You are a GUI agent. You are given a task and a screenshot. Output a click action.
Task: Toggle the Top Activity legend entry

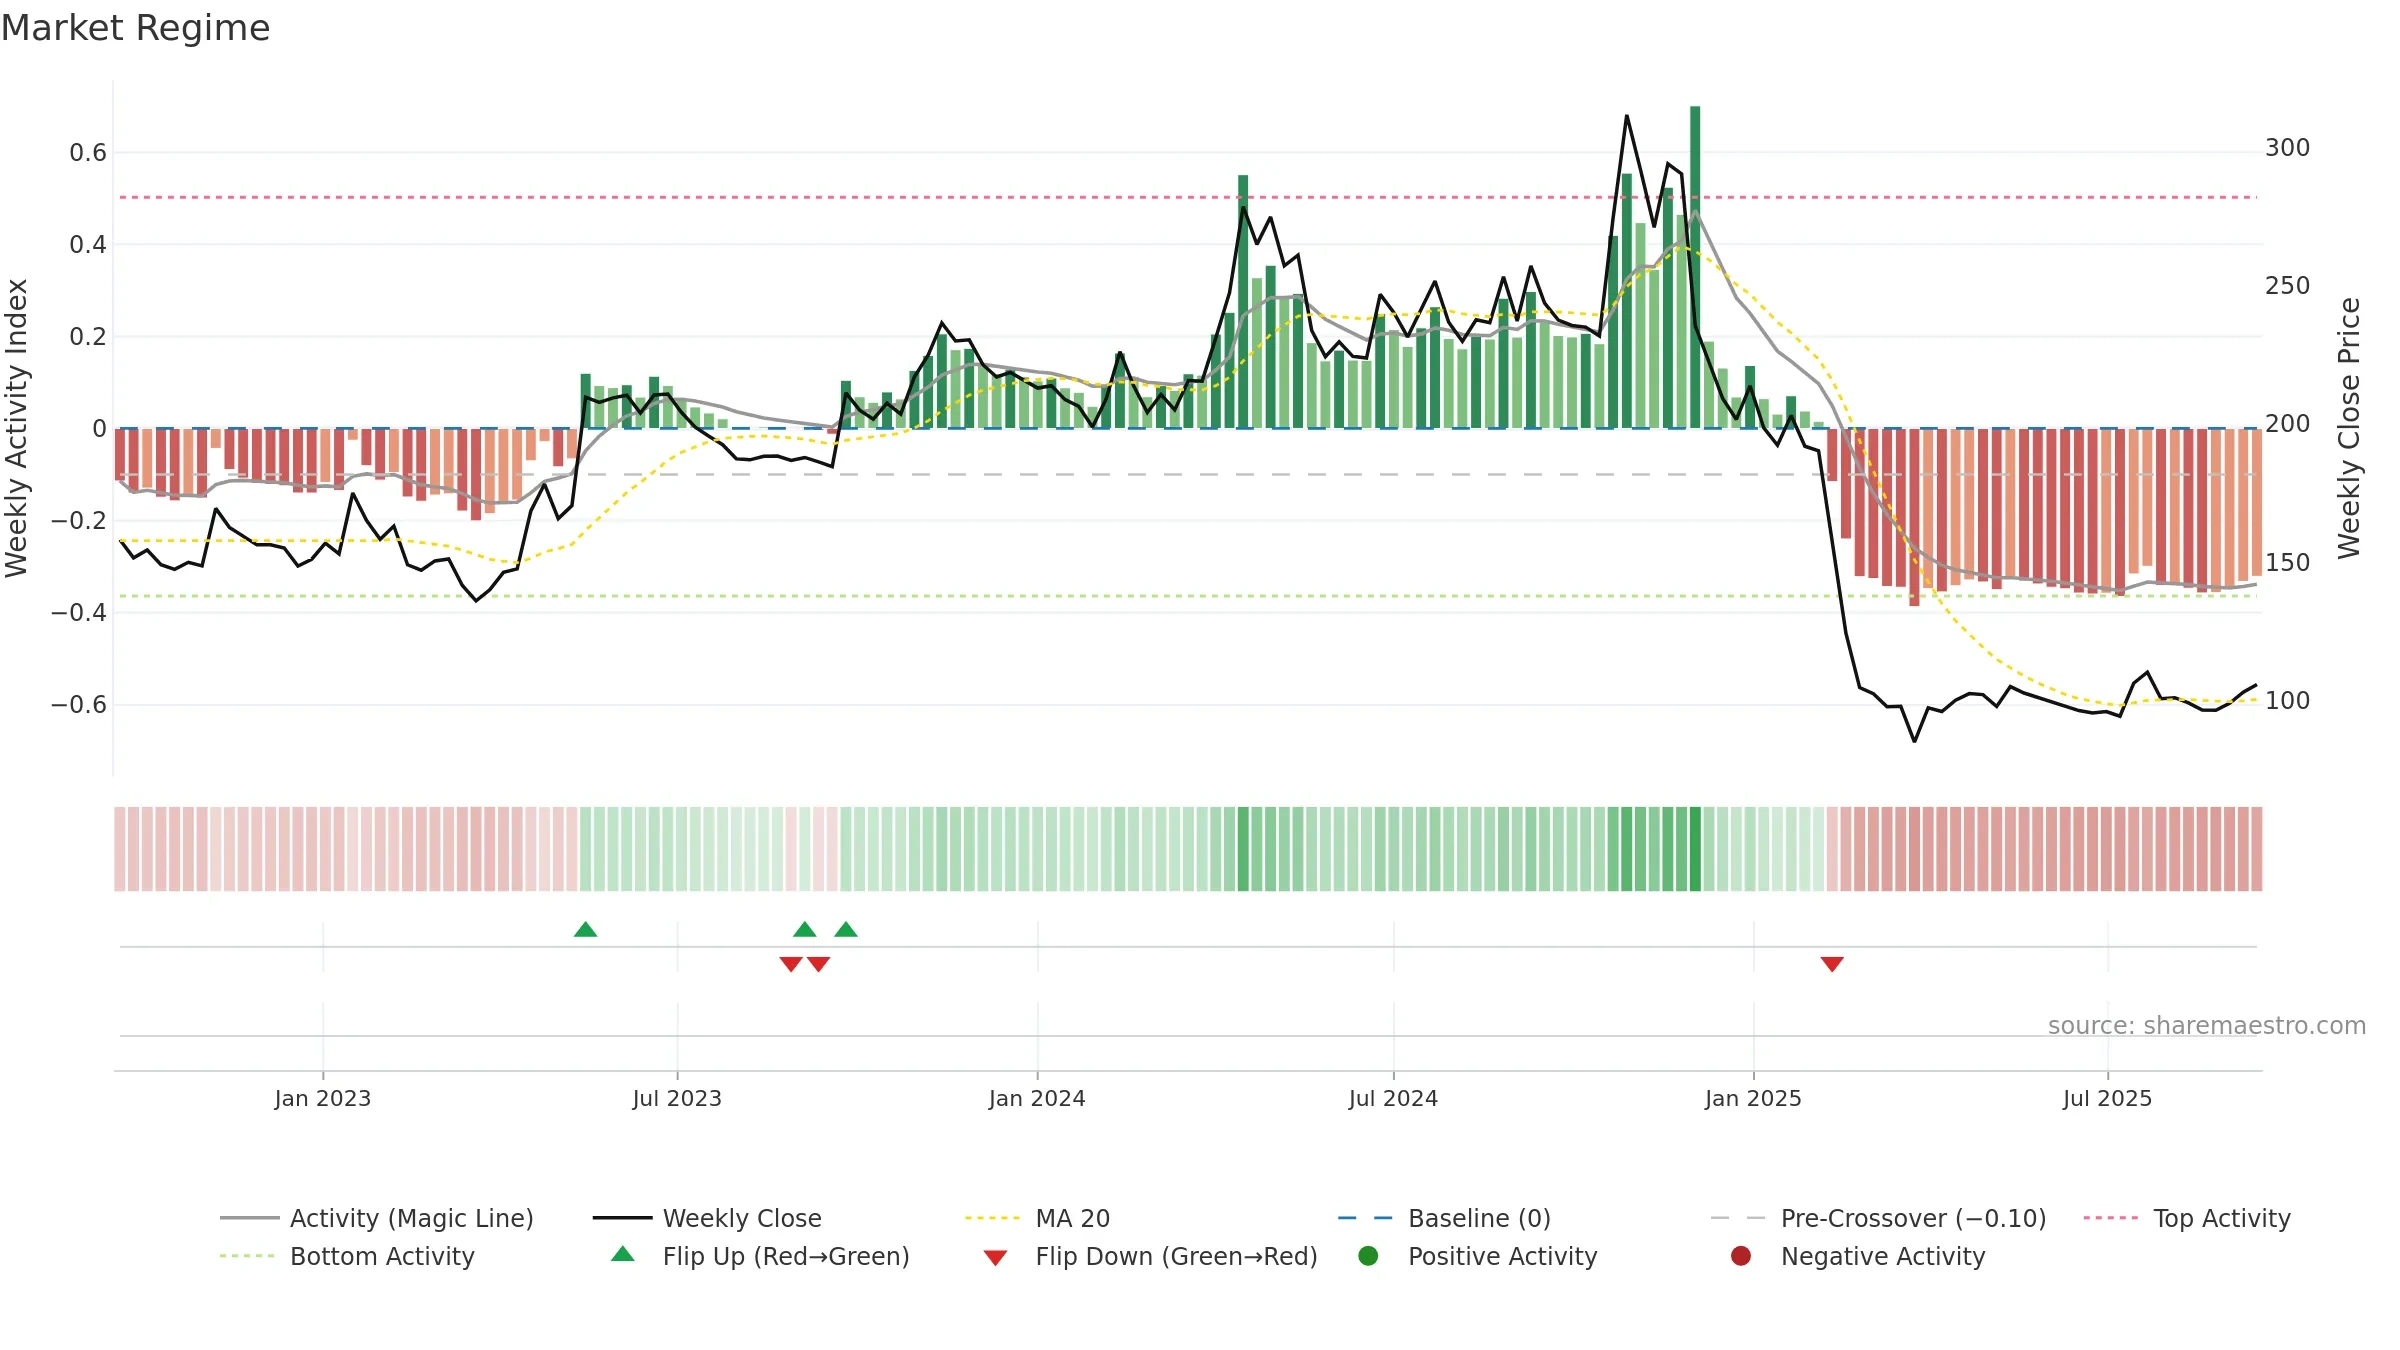point(2187,1218)
